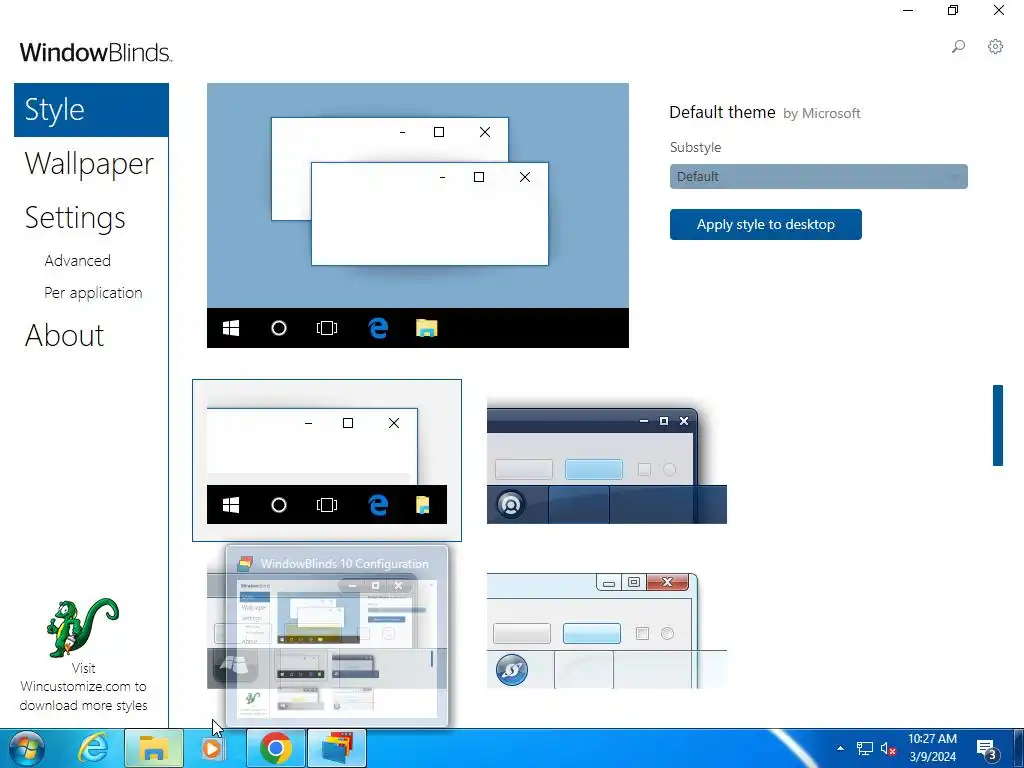The image size is (1024, 768).
Task: Visit Wincustomize.com to download more styles
Action: pos(83,686)
